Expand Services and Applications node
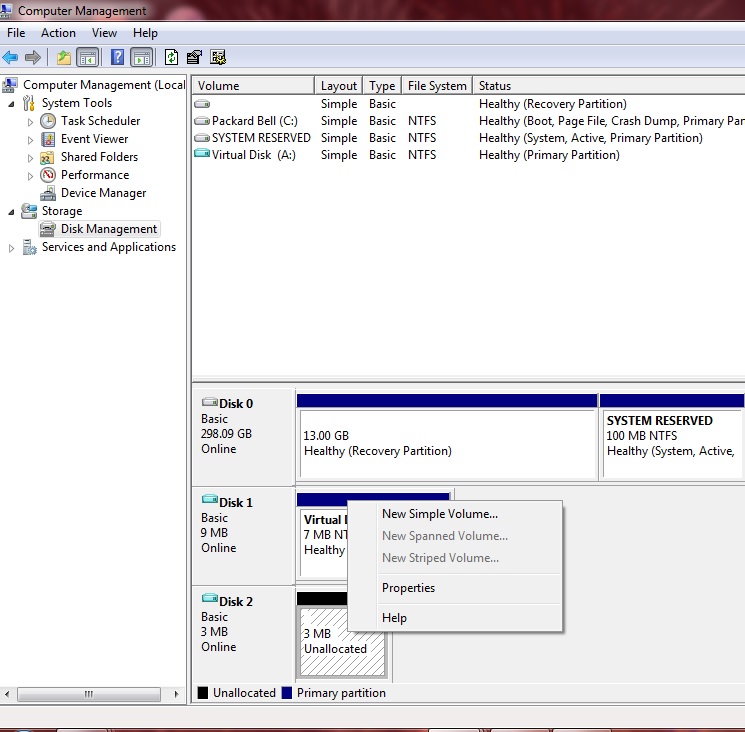 pos(12,248)
